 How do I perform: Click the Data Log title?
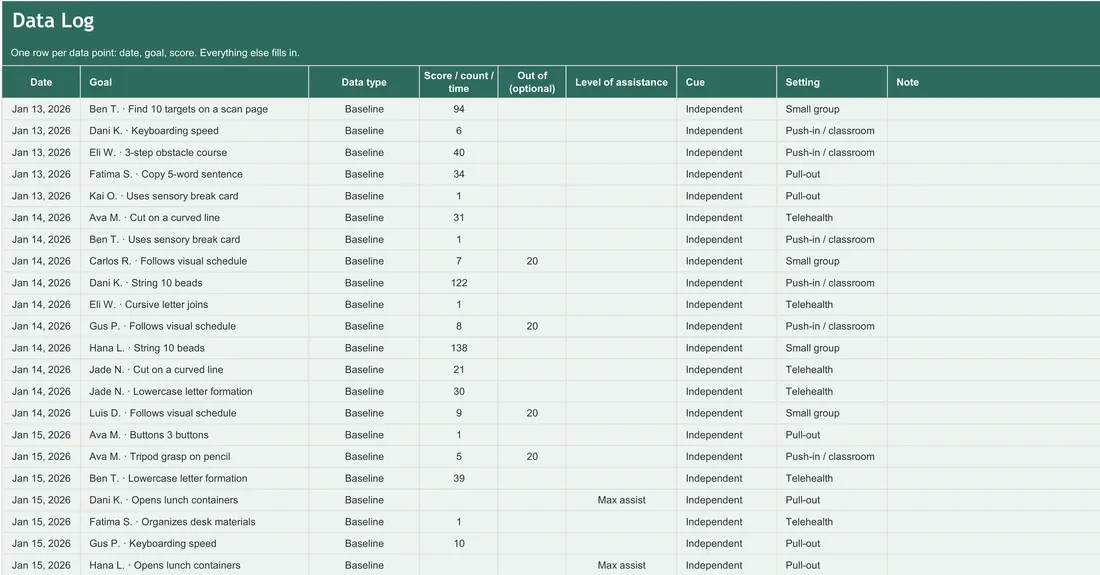click(x=53, y=21)
